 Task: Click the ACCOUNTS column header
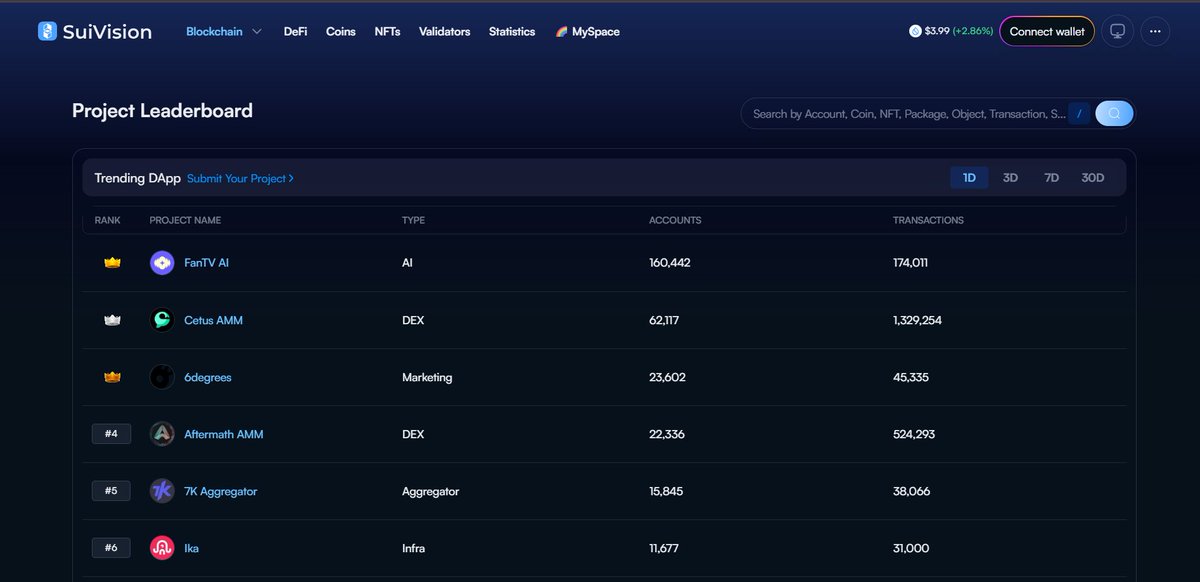point(675,220)
